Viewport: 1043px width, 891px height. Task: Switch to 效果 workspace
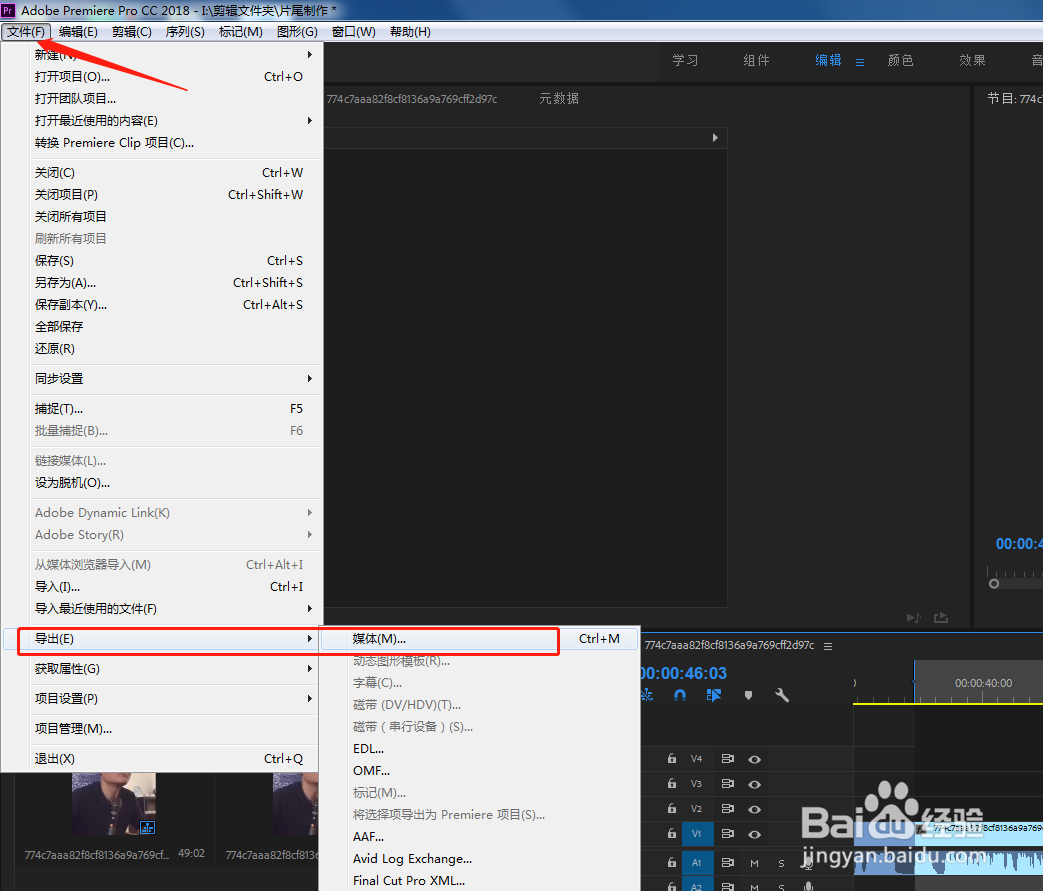point(972,61)
